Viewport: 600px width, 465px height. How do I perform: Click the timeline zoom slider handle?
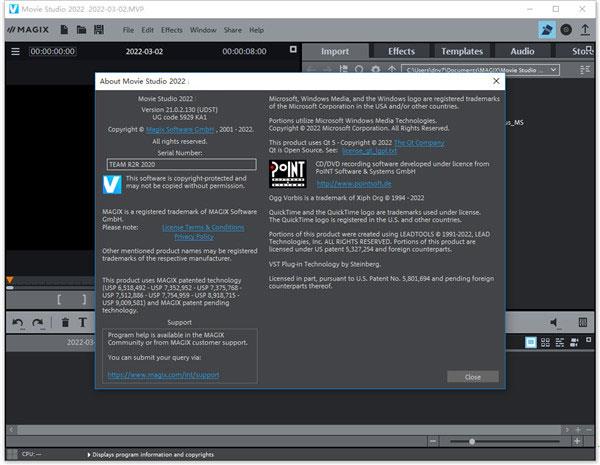(x=472, y=442)
